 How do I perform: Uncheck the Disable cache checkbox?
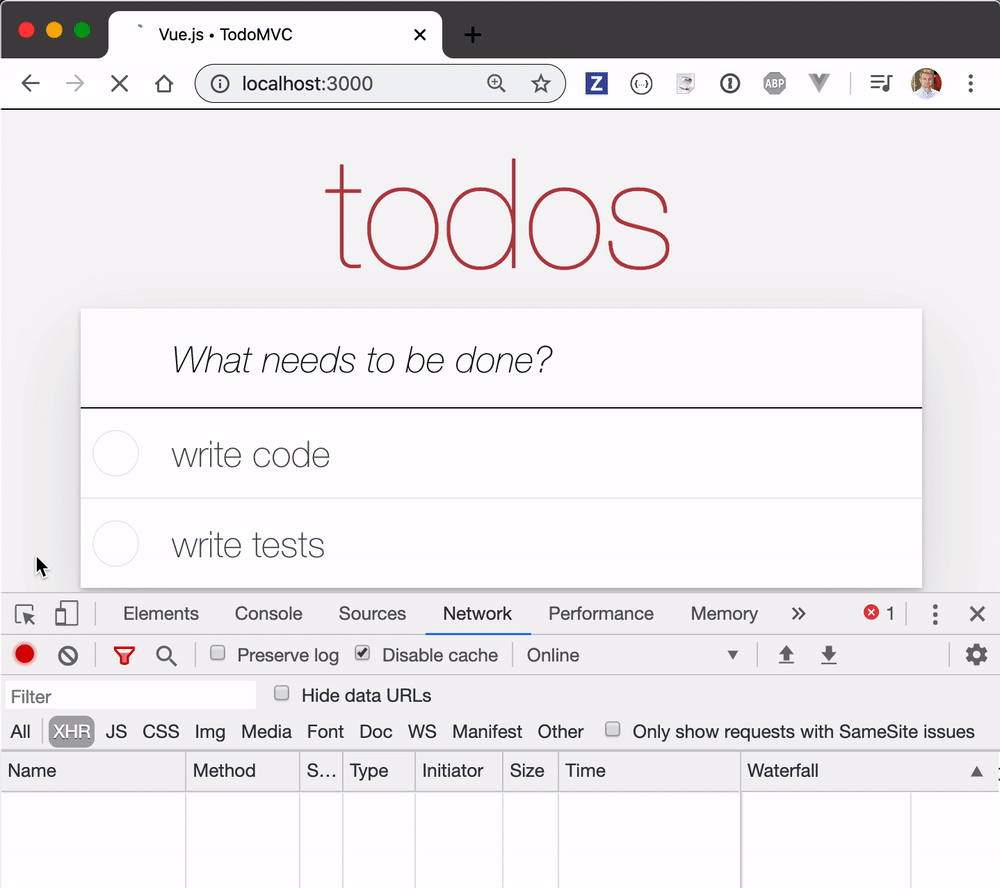(x=363, y=654)
